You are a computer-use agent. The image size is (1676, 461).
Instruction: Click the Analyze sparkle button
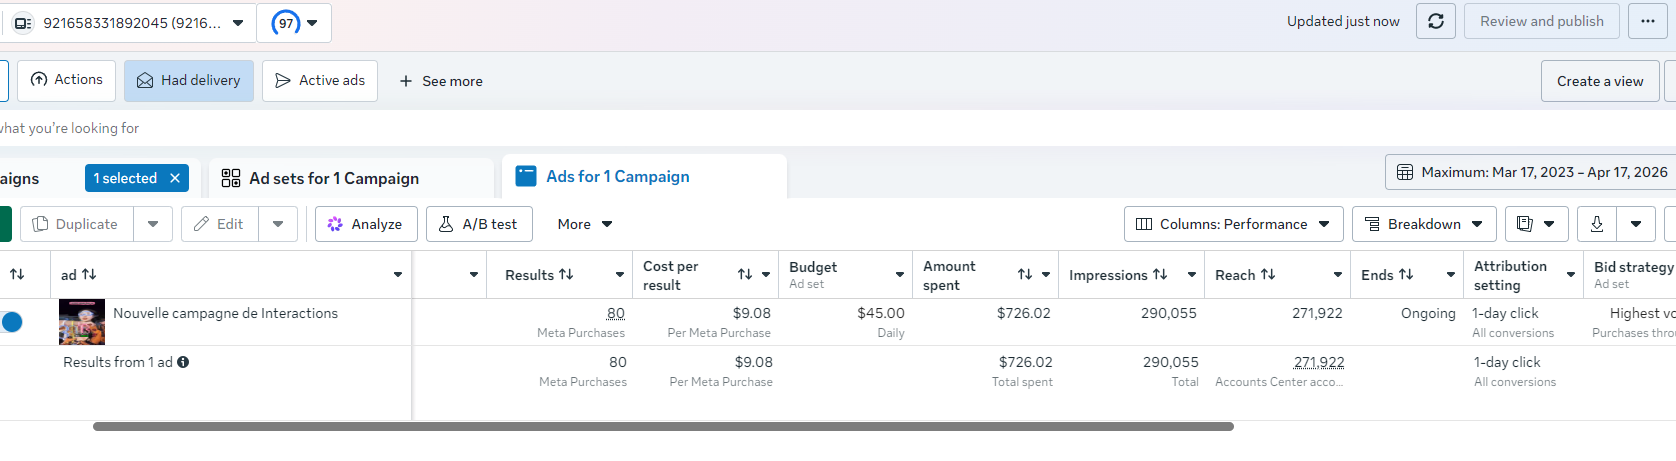(365, 224)
